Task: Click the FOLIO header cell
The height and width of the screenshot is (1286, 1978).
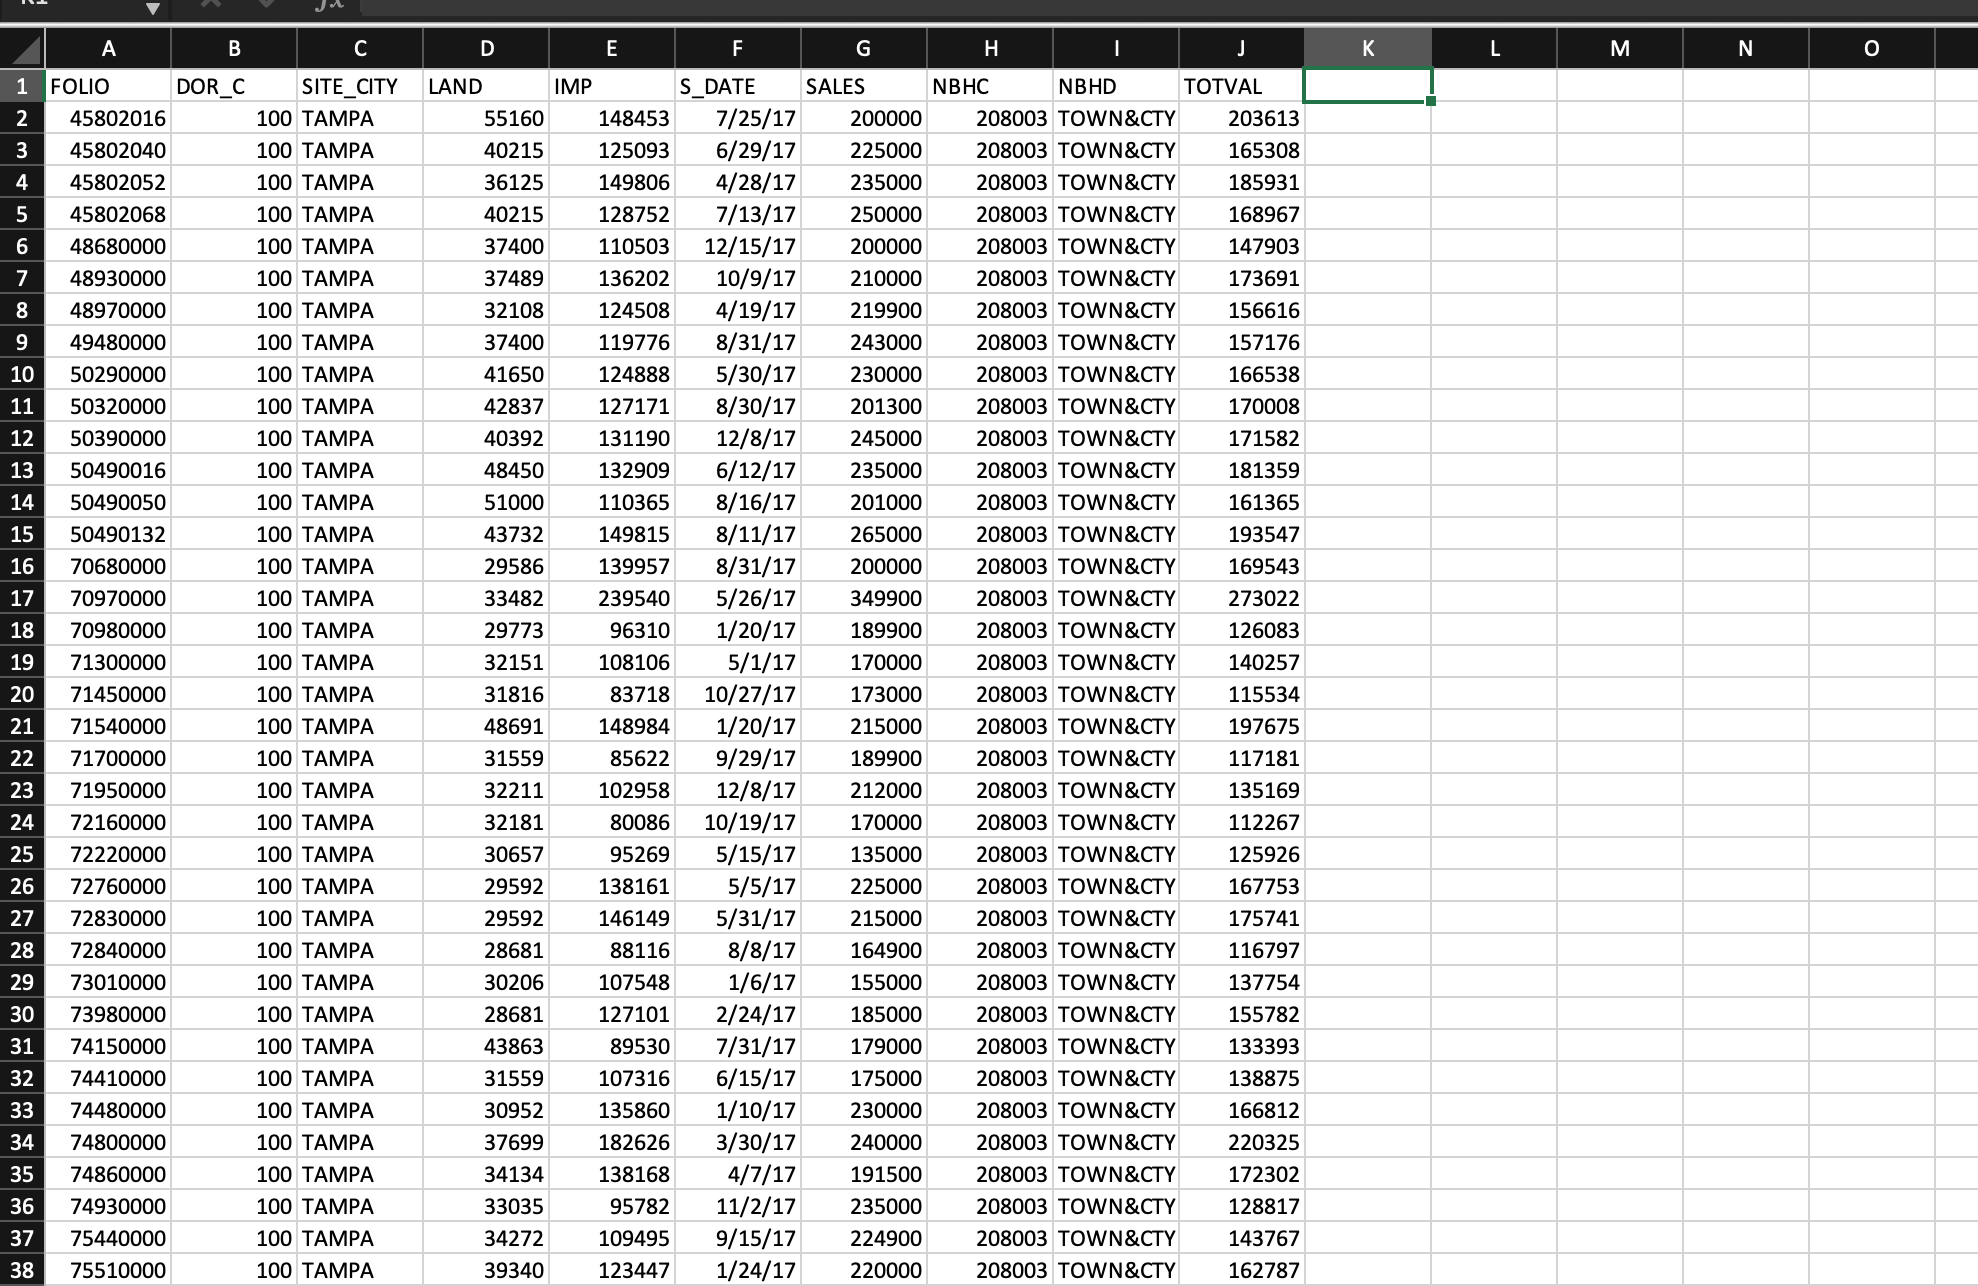Action: coord(108,86)
